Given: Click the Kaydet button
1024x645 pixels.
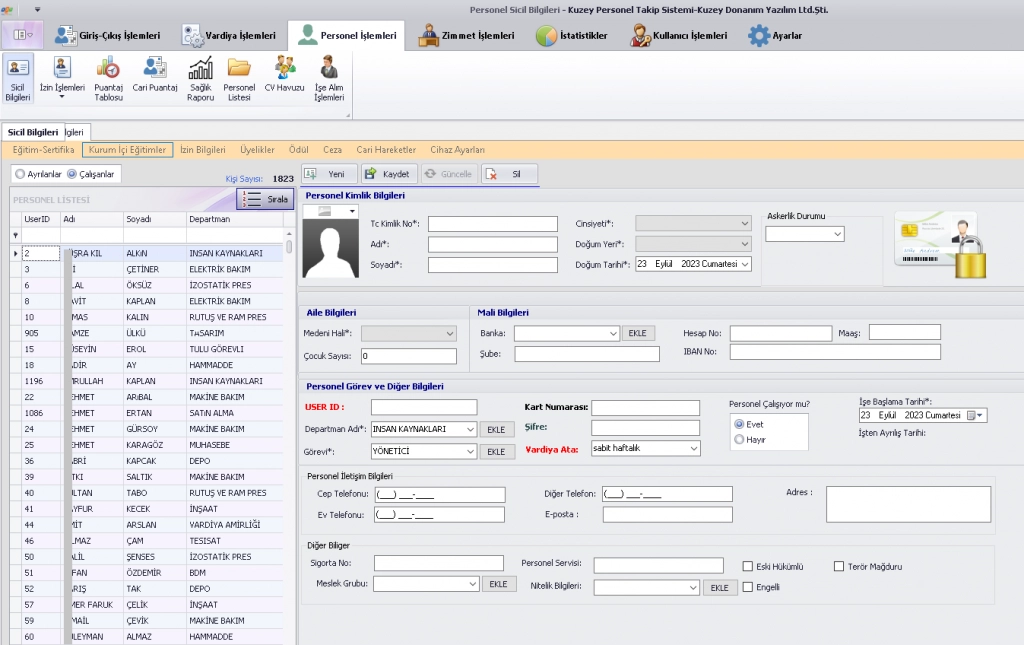Looking at the screenshot, I should (389, 174).
